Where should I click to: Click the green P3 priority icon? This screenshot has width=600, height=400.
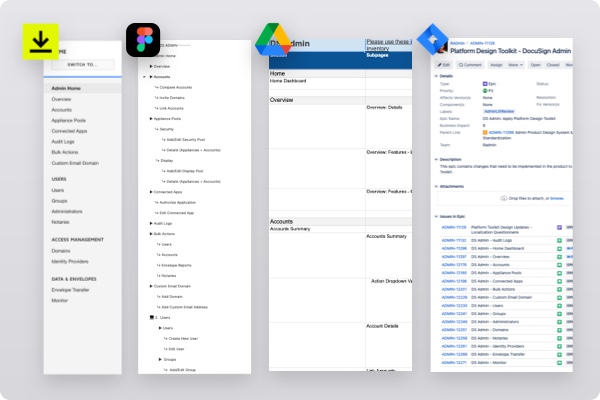tap(484, 92)
